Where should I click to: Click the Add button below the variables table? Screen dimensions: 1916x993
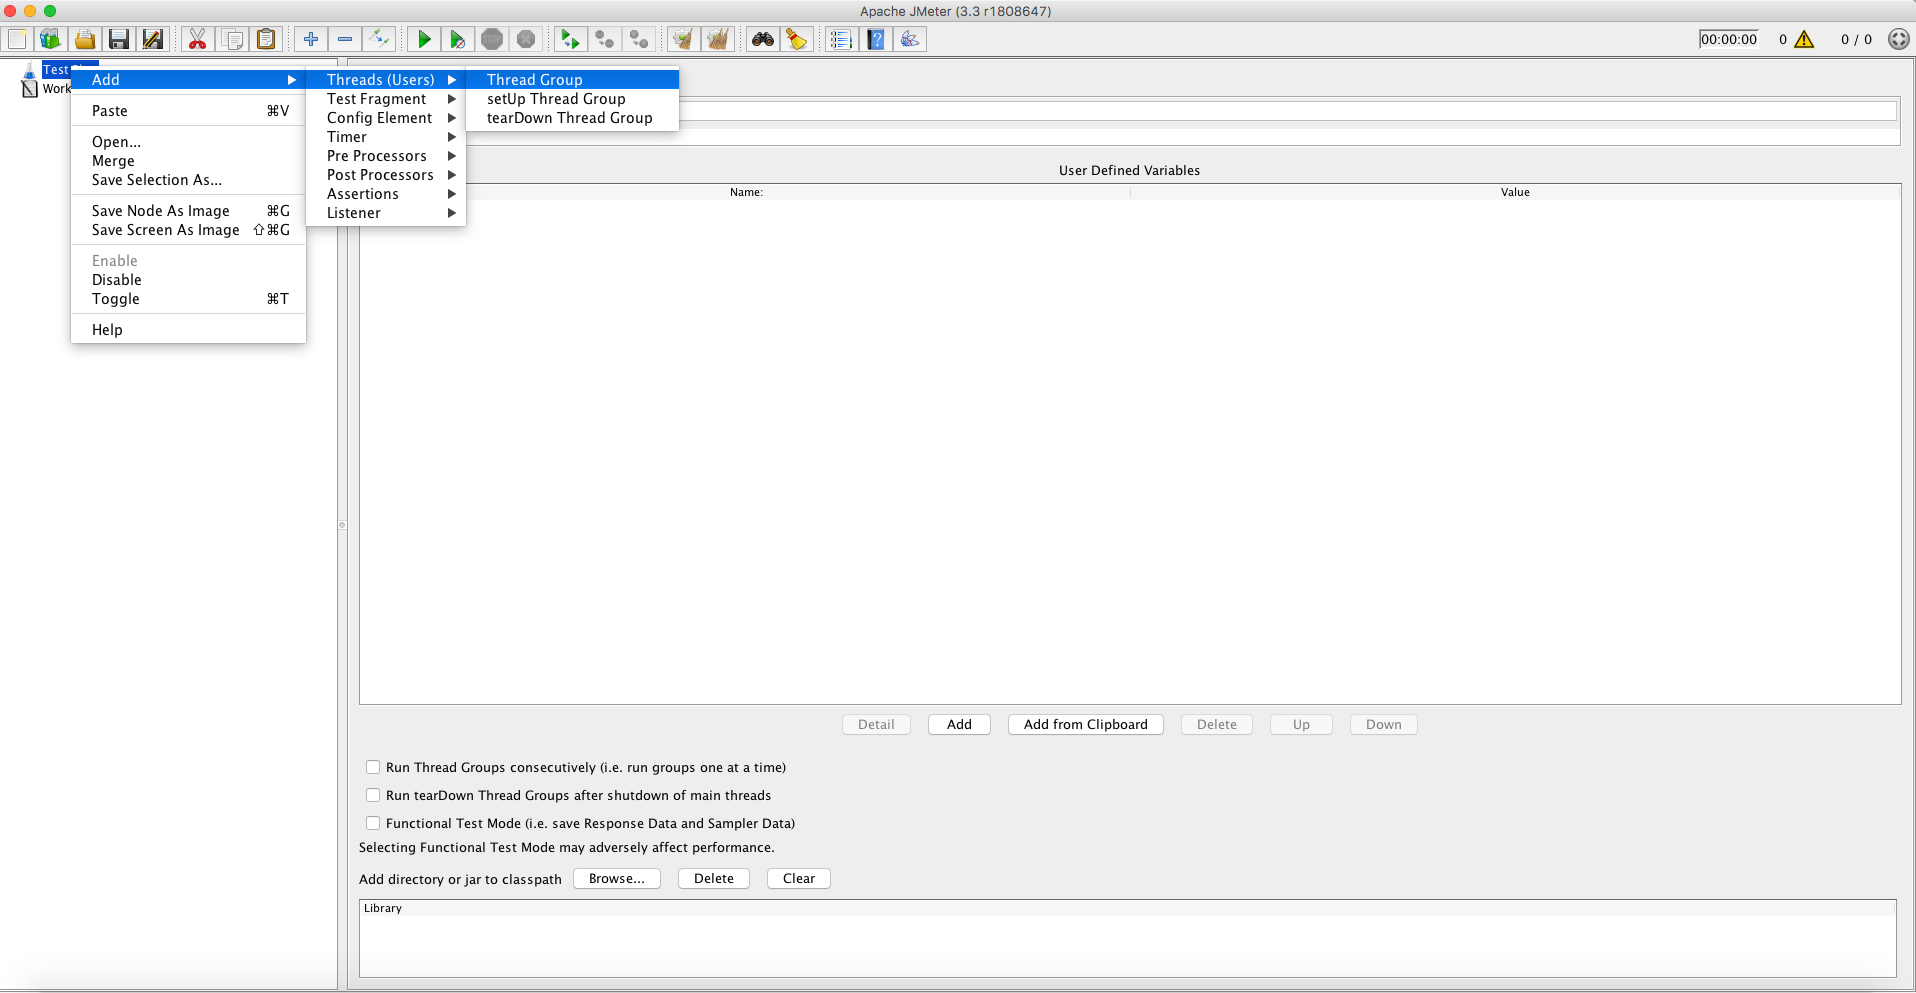tap(959, 724)
